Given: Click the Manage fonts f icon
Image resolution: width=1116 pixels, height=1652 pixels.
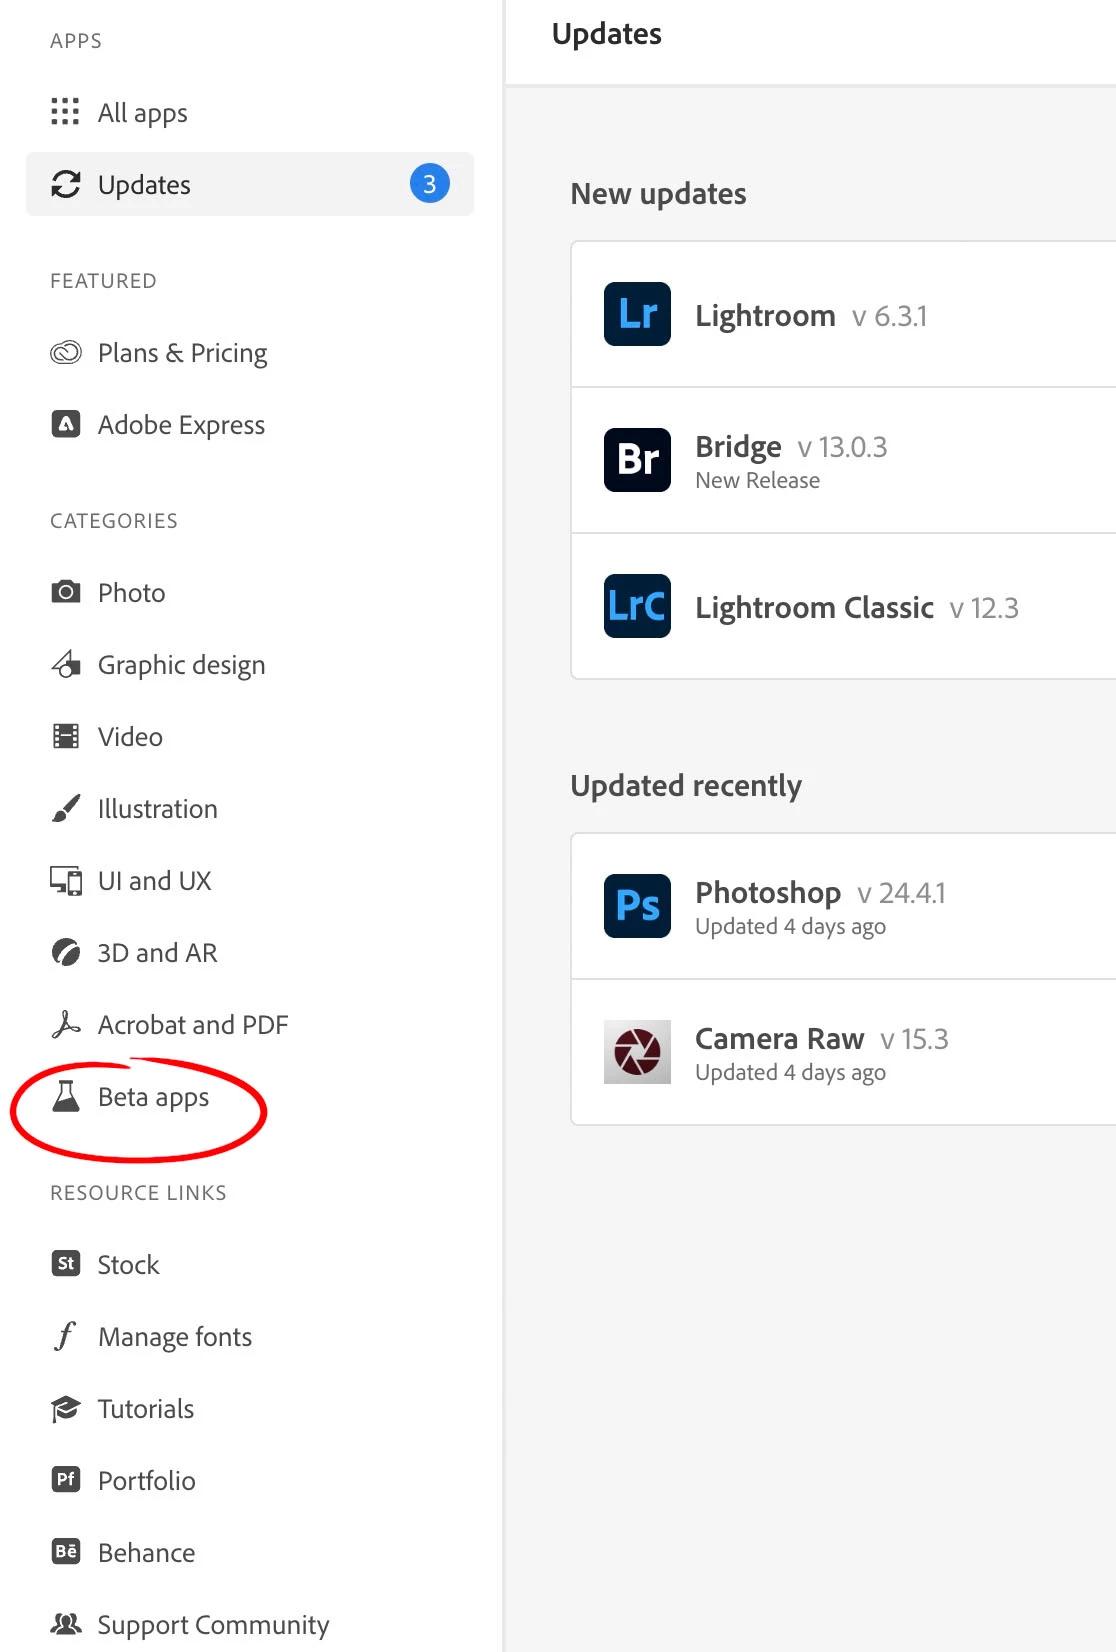Looking at the screenshot, I should coord(66,1336).
